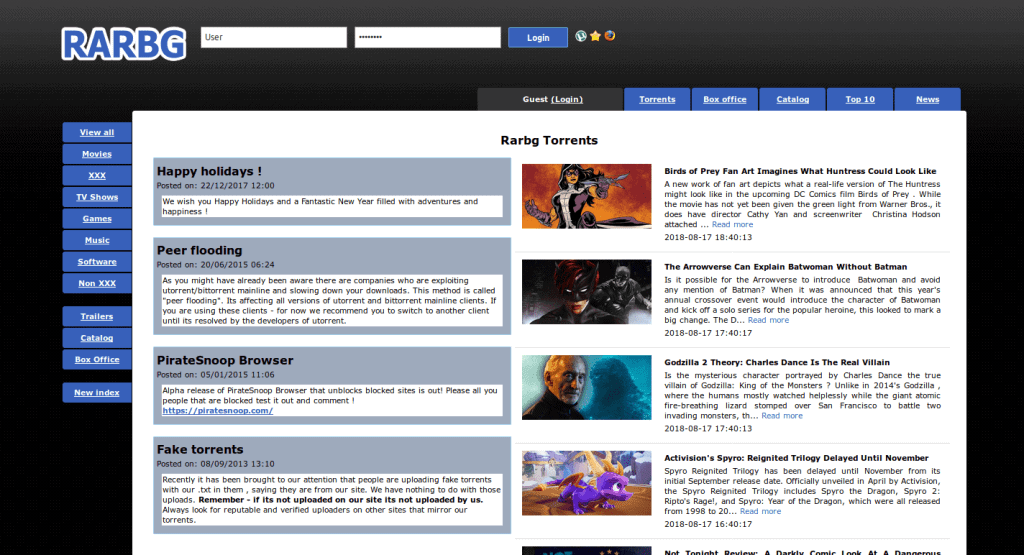Click the uTorrent icon beside Login
Screen dimensions: 1024x555
click(x=580, y=36)
